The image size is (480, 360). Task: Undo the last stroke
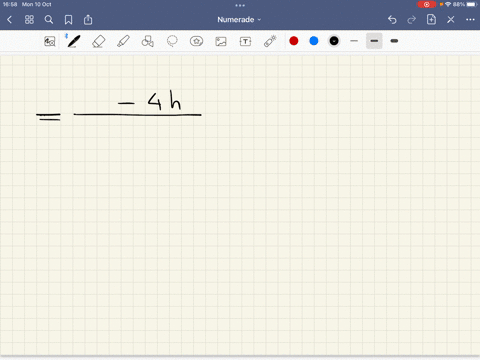point(392,20)
